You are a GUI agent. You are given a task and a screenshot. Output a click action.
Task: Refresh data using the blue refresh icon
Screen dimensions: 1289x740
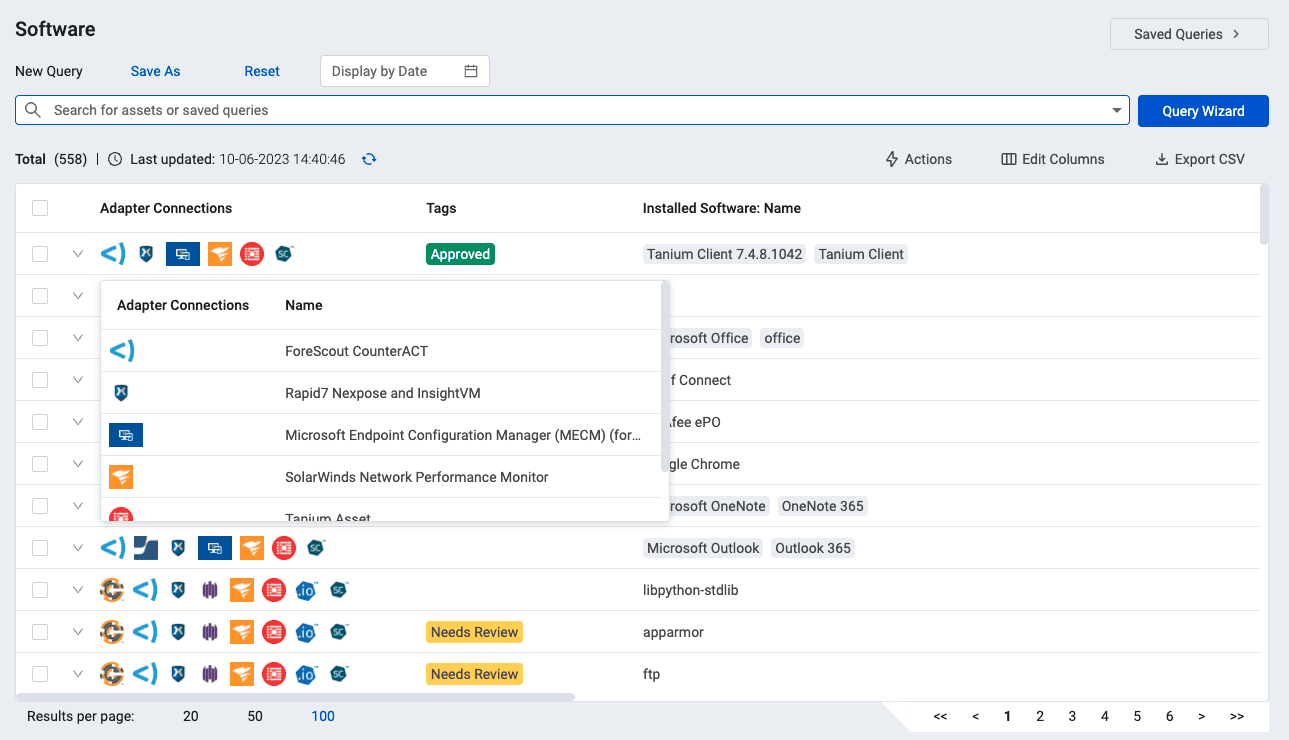click(x=368, y=159)
